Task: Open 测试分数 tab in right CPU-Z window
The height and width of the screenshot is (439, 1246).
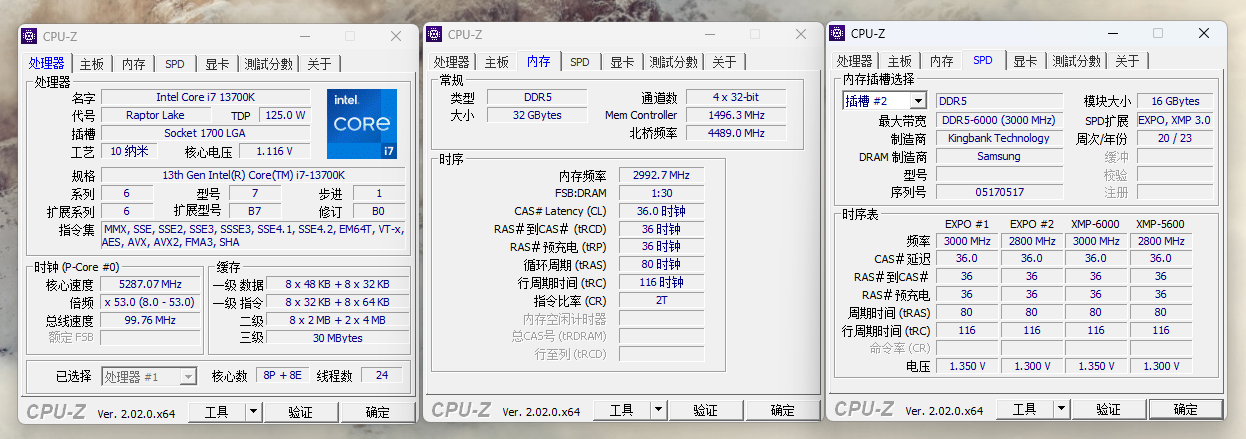Action: pyautogui.click(x=1077, y=61)
